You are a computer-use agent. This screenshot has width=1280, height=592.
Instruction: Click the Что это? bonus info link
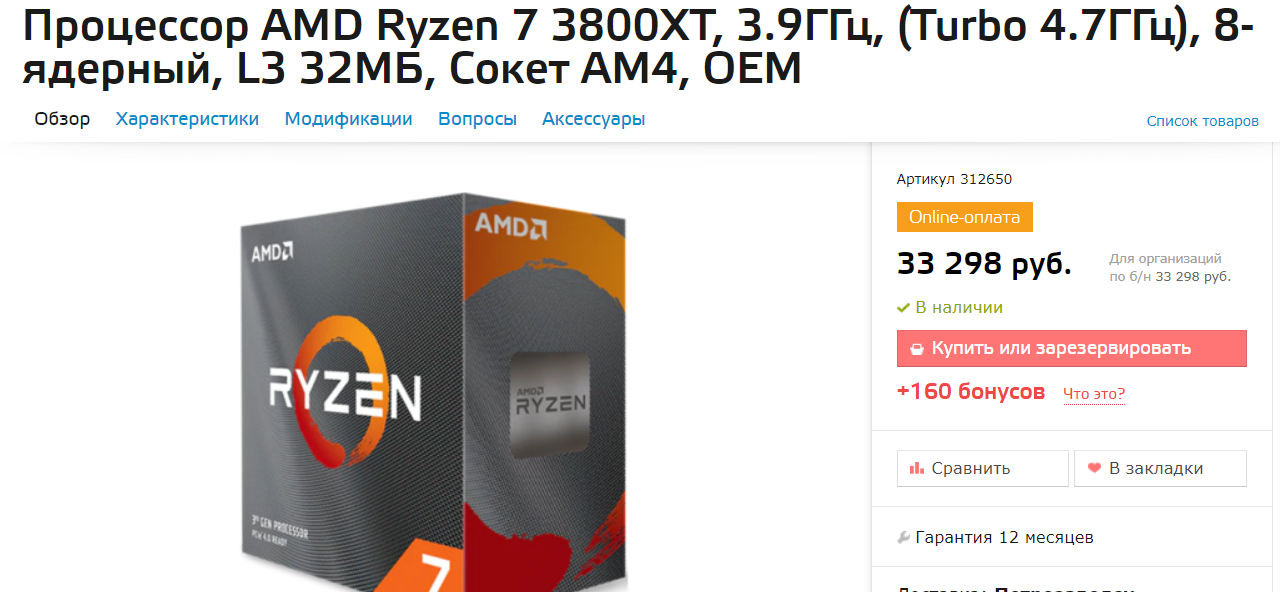coord(1094,394)
